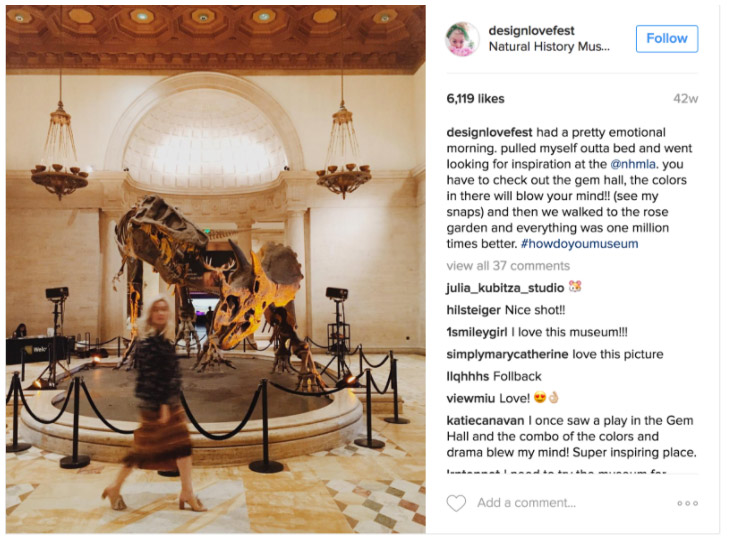Open julia_kubitza_studio commenter profile
732x543 pixels.
point(505,288)
